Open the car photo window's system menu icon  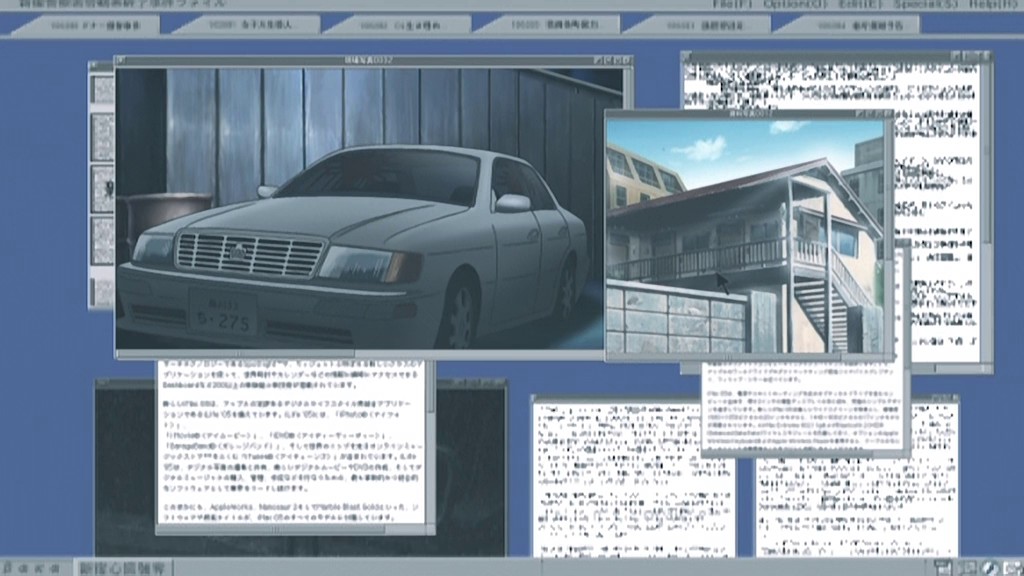coord(121,60)
